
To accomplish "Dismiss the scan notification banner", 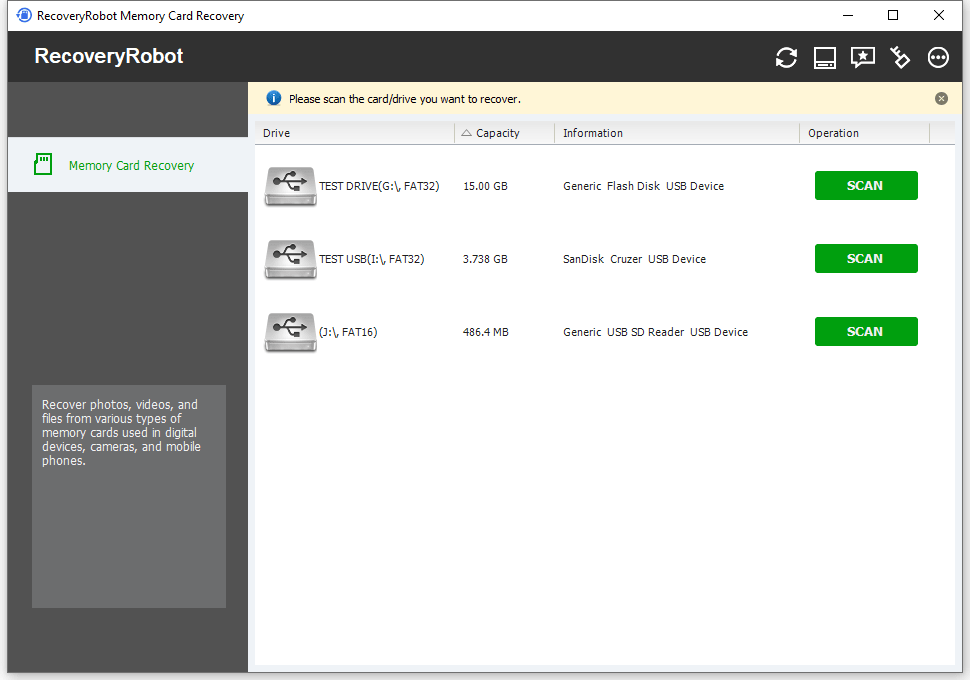I will pyautogui.click(x=941, y=98).
